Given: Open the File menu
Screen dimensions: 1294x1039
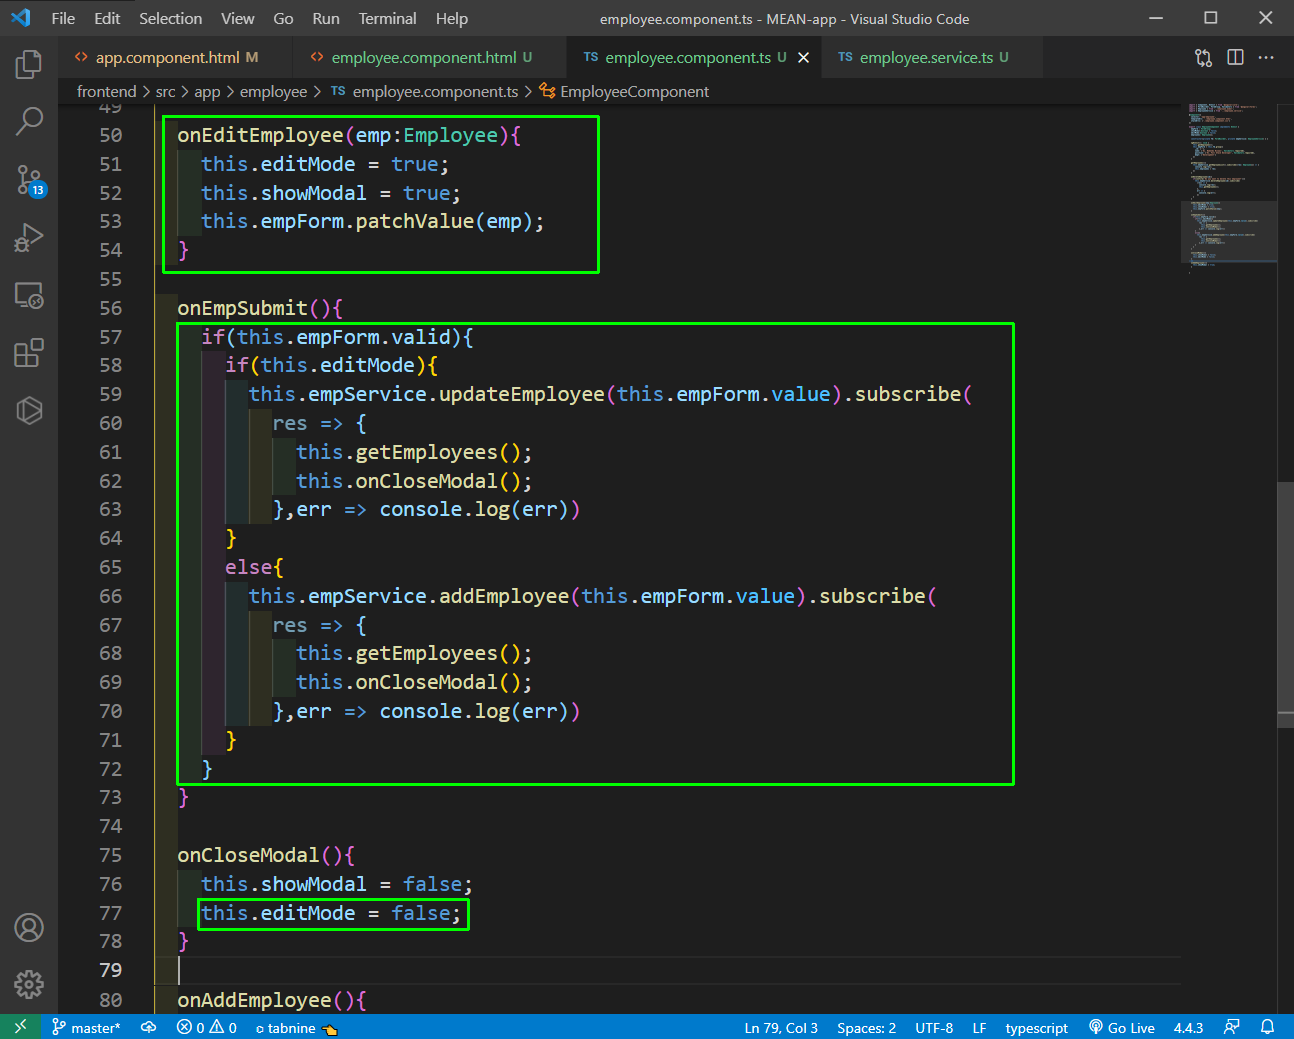Looking at the screenshot, I should tap(63, 18).
